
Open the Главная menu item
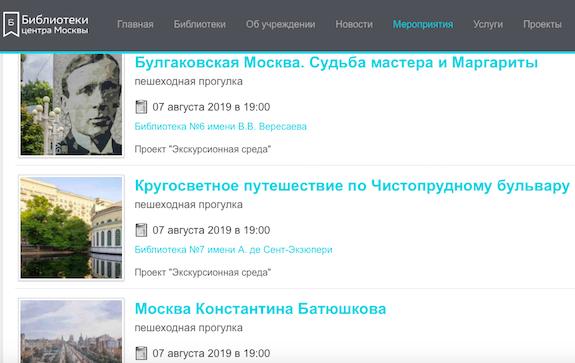135,24
